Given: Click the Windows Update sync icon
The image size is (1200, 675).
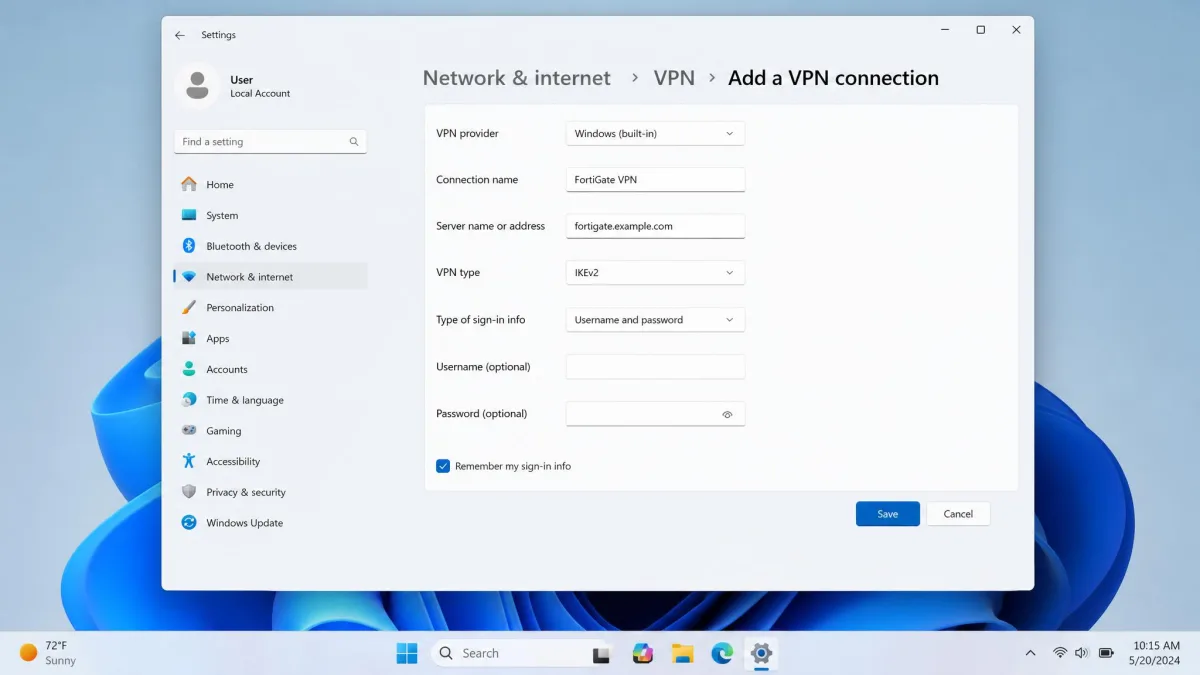Looking at the screenshot, I should point(189,523).
